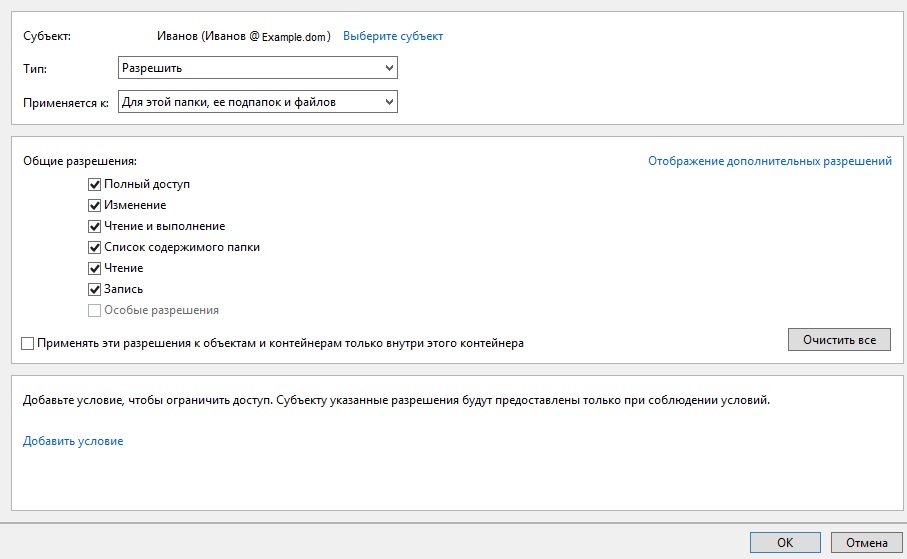Uncheck Список содержимого папки
The height and width of the screenshot is (559, 907).
pyautogui.click(x=95, y=247)
